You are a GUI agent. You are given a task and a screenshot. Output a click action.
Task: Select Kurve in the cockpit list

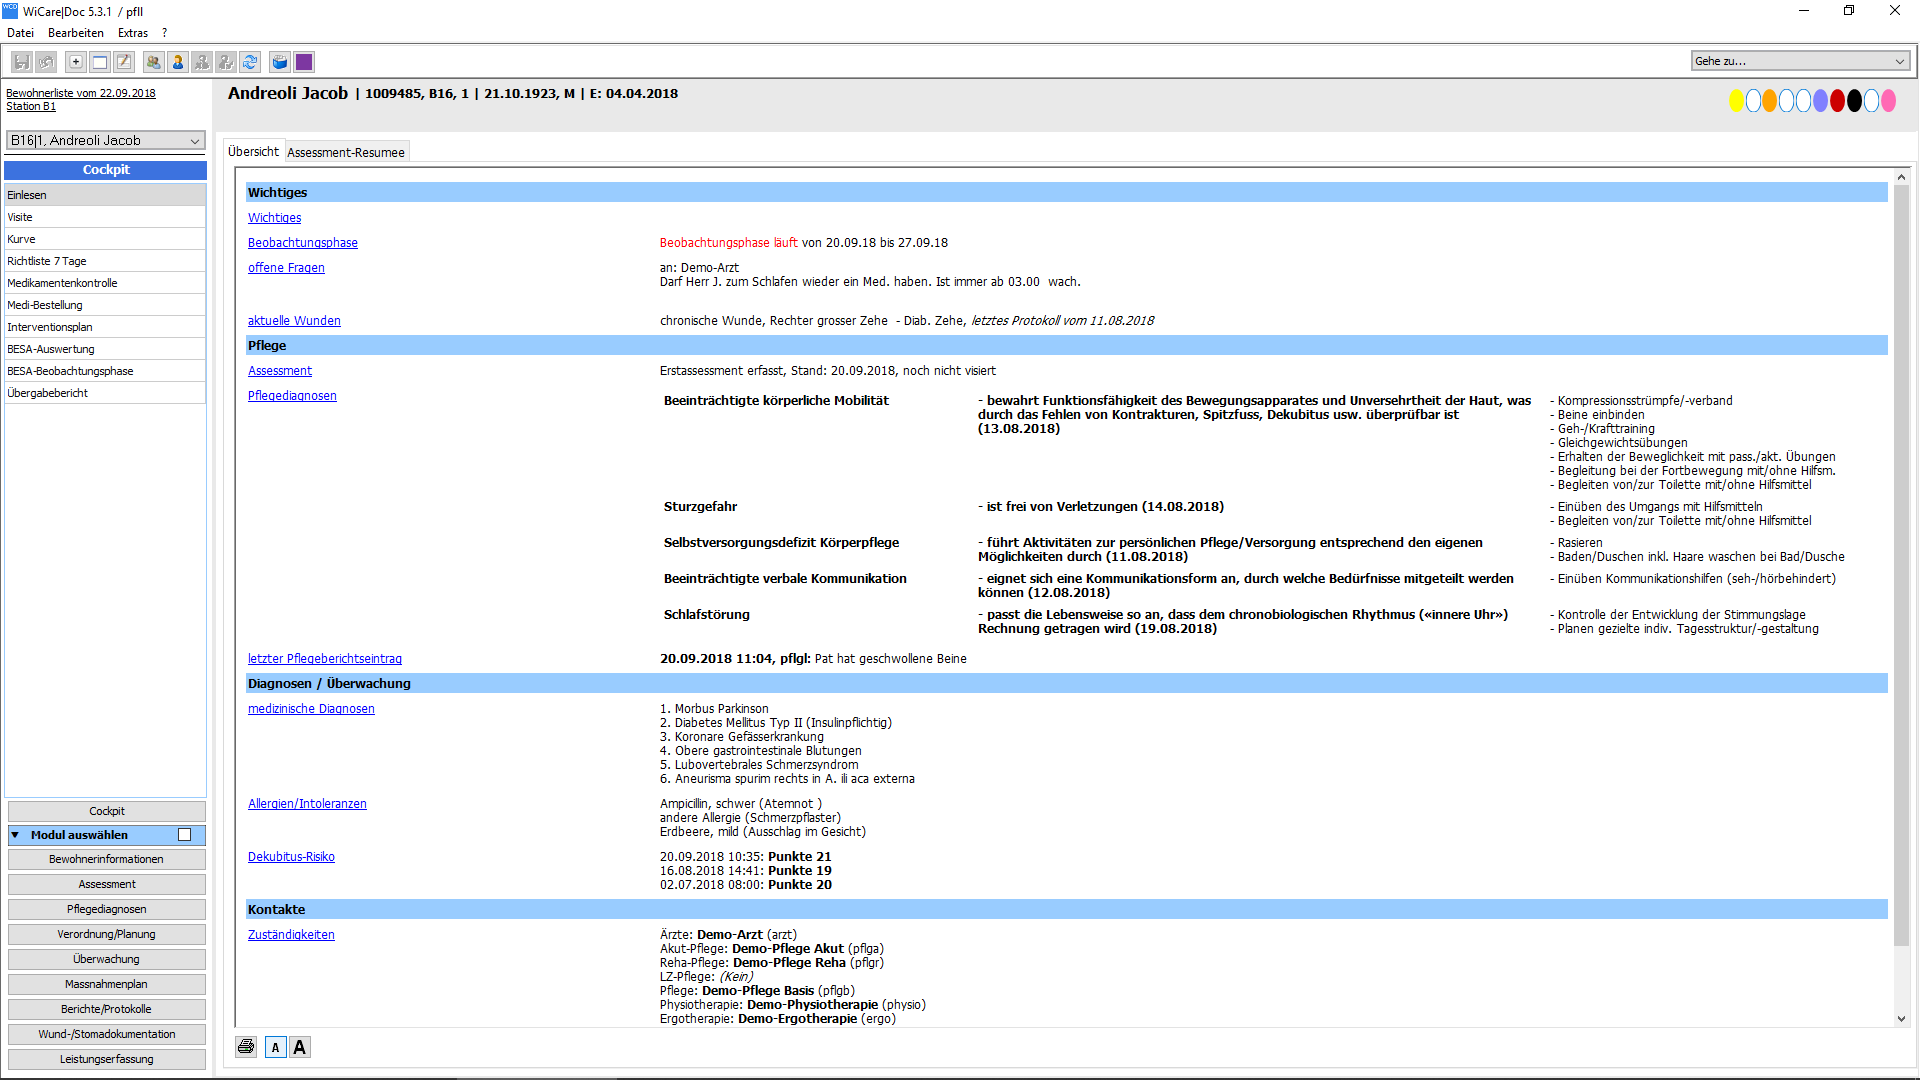pyautogui.click(x=105, y=239)
